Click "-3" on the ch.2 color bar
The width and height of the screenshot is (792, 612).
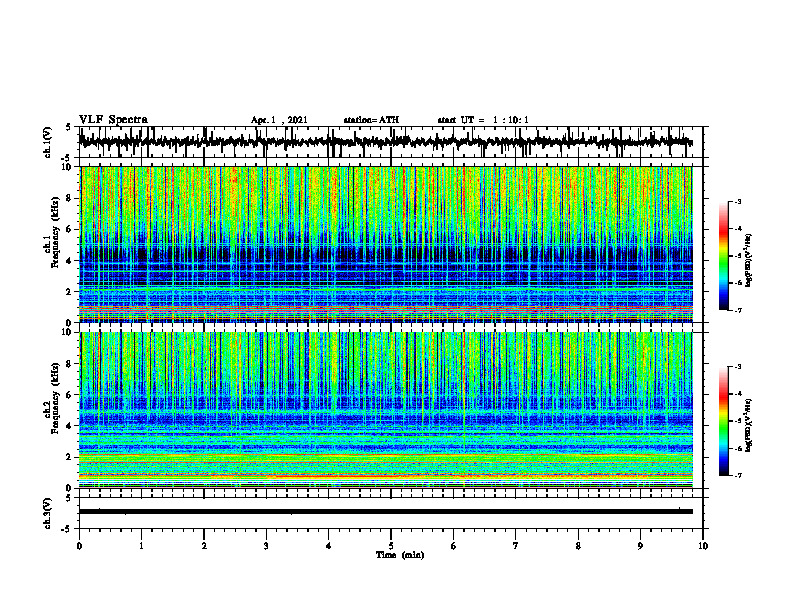[x=738, y=367]
